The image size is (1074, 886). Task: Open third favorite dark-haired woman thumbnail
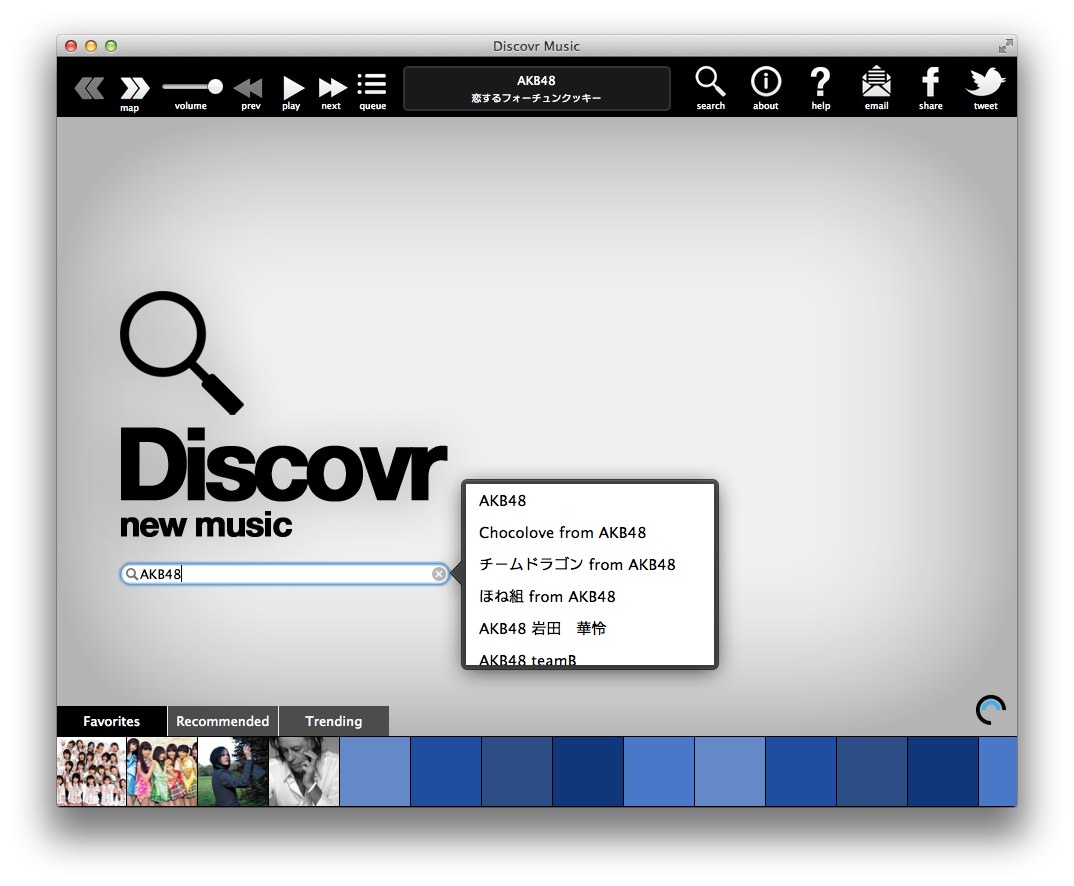click(234, 772)
